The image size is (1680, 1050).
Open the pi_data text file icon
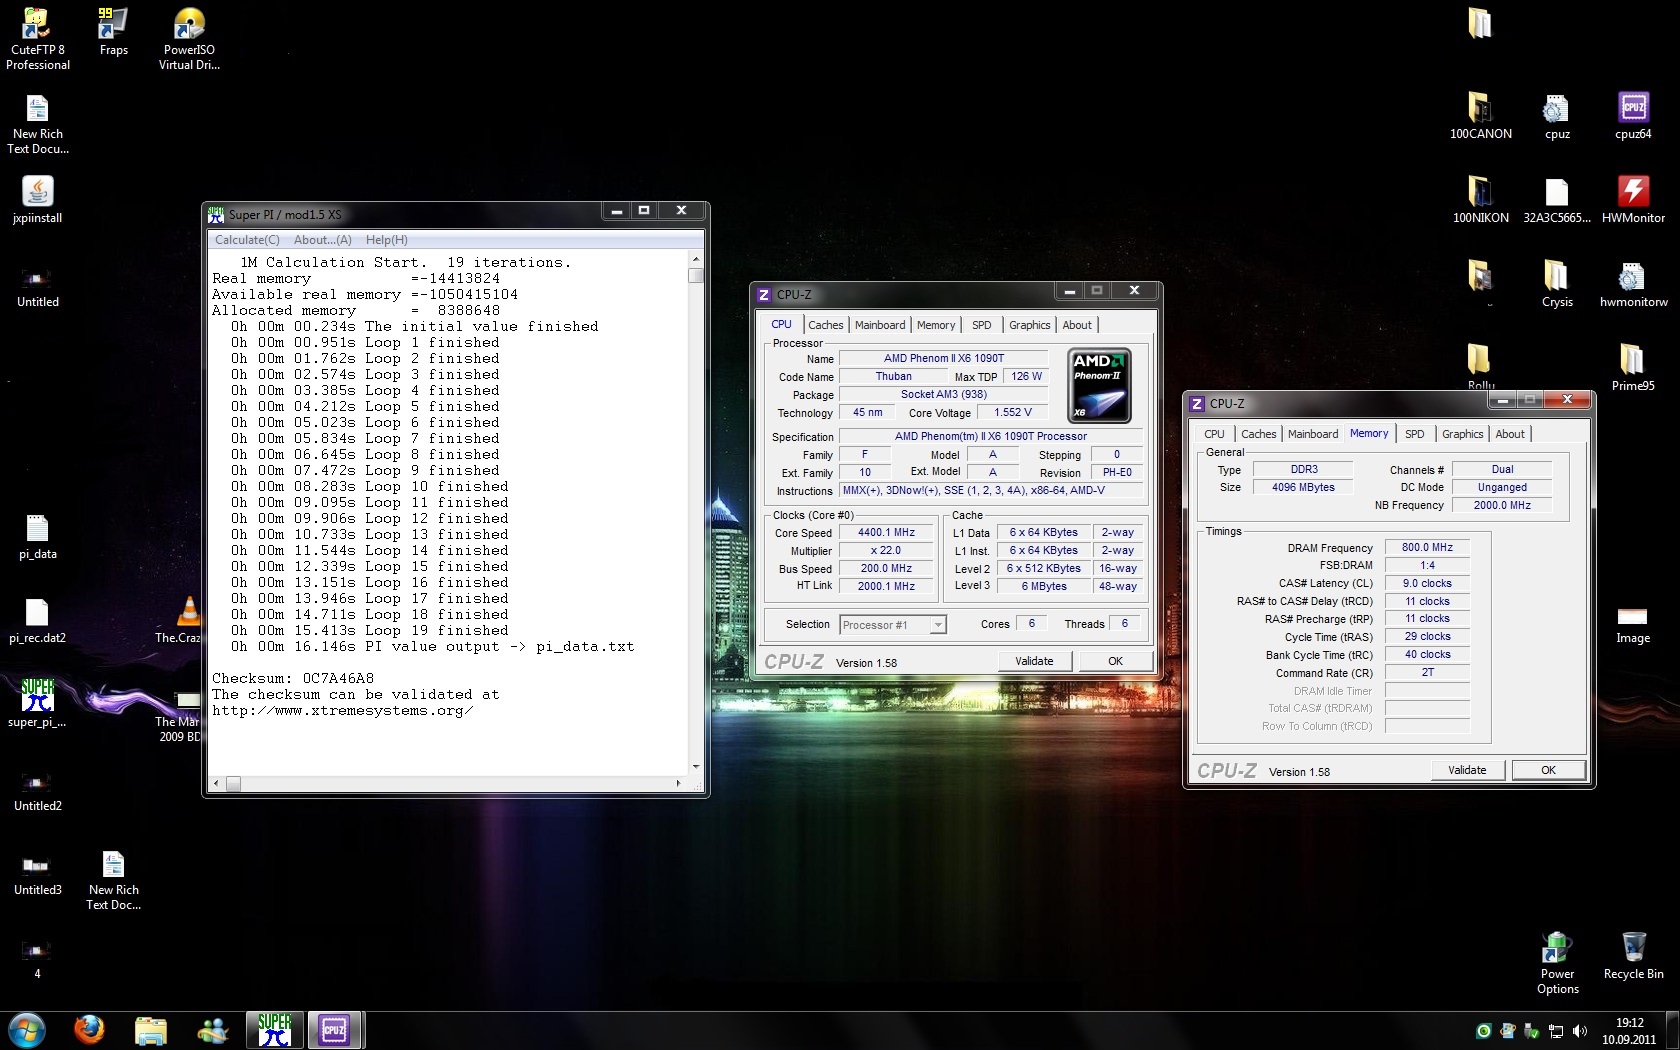coord(37,536)
